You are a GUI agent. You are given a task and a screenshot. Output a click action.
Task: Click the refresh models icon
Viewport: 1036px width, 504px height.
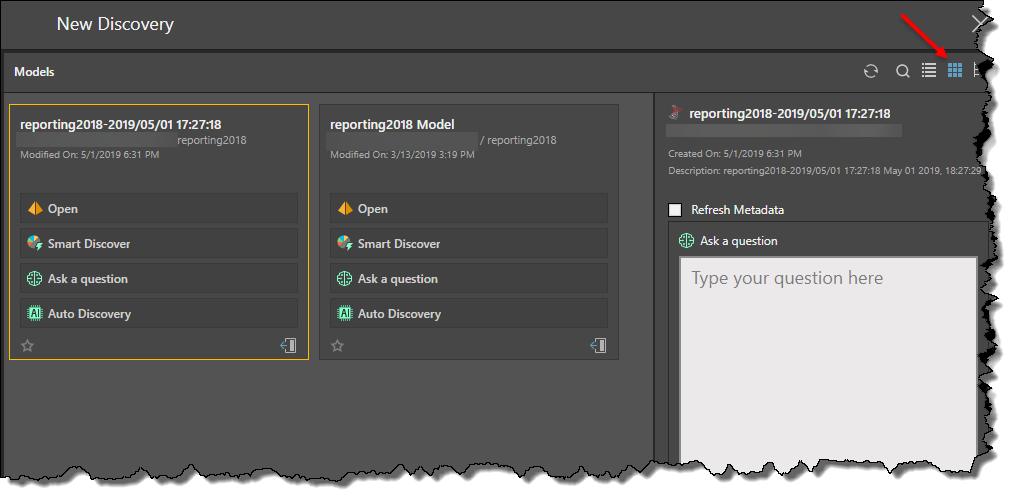pyautogui.click(x=871, y=71)
